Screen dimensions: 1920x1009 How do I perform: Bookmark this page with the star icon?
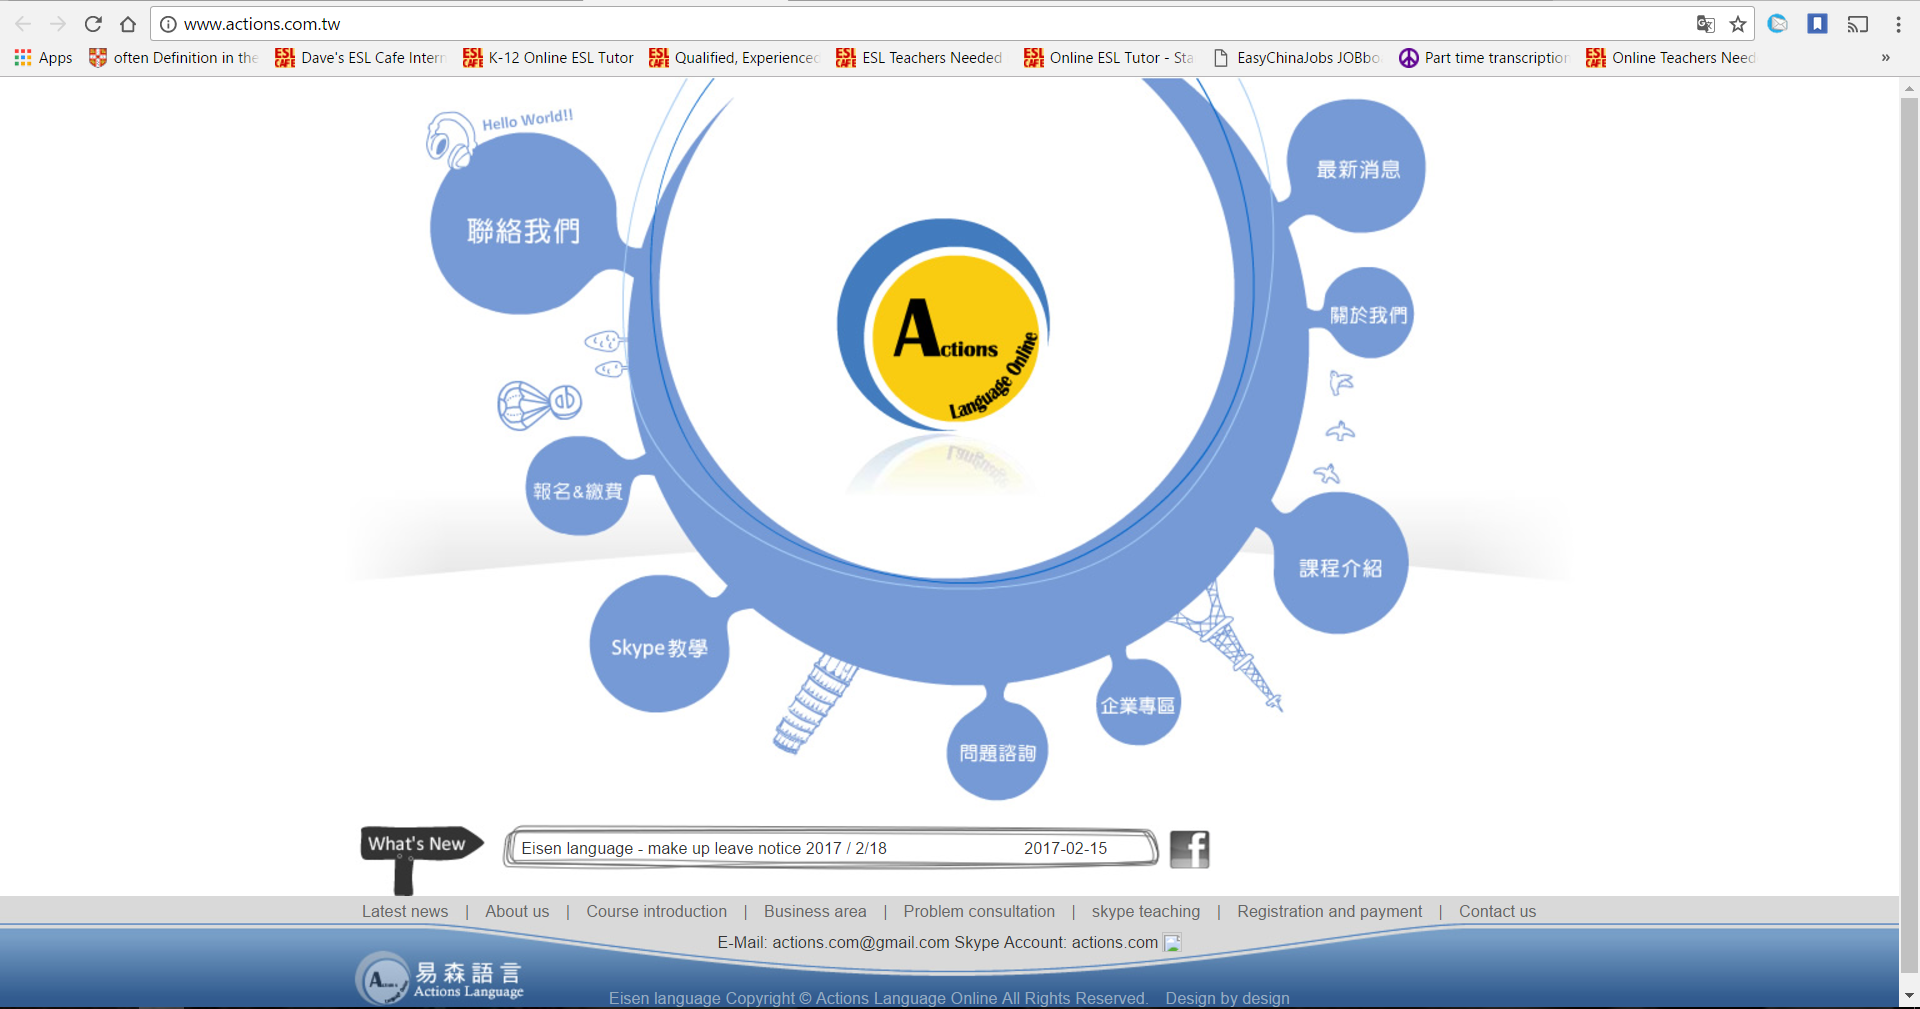(1738, 24)
